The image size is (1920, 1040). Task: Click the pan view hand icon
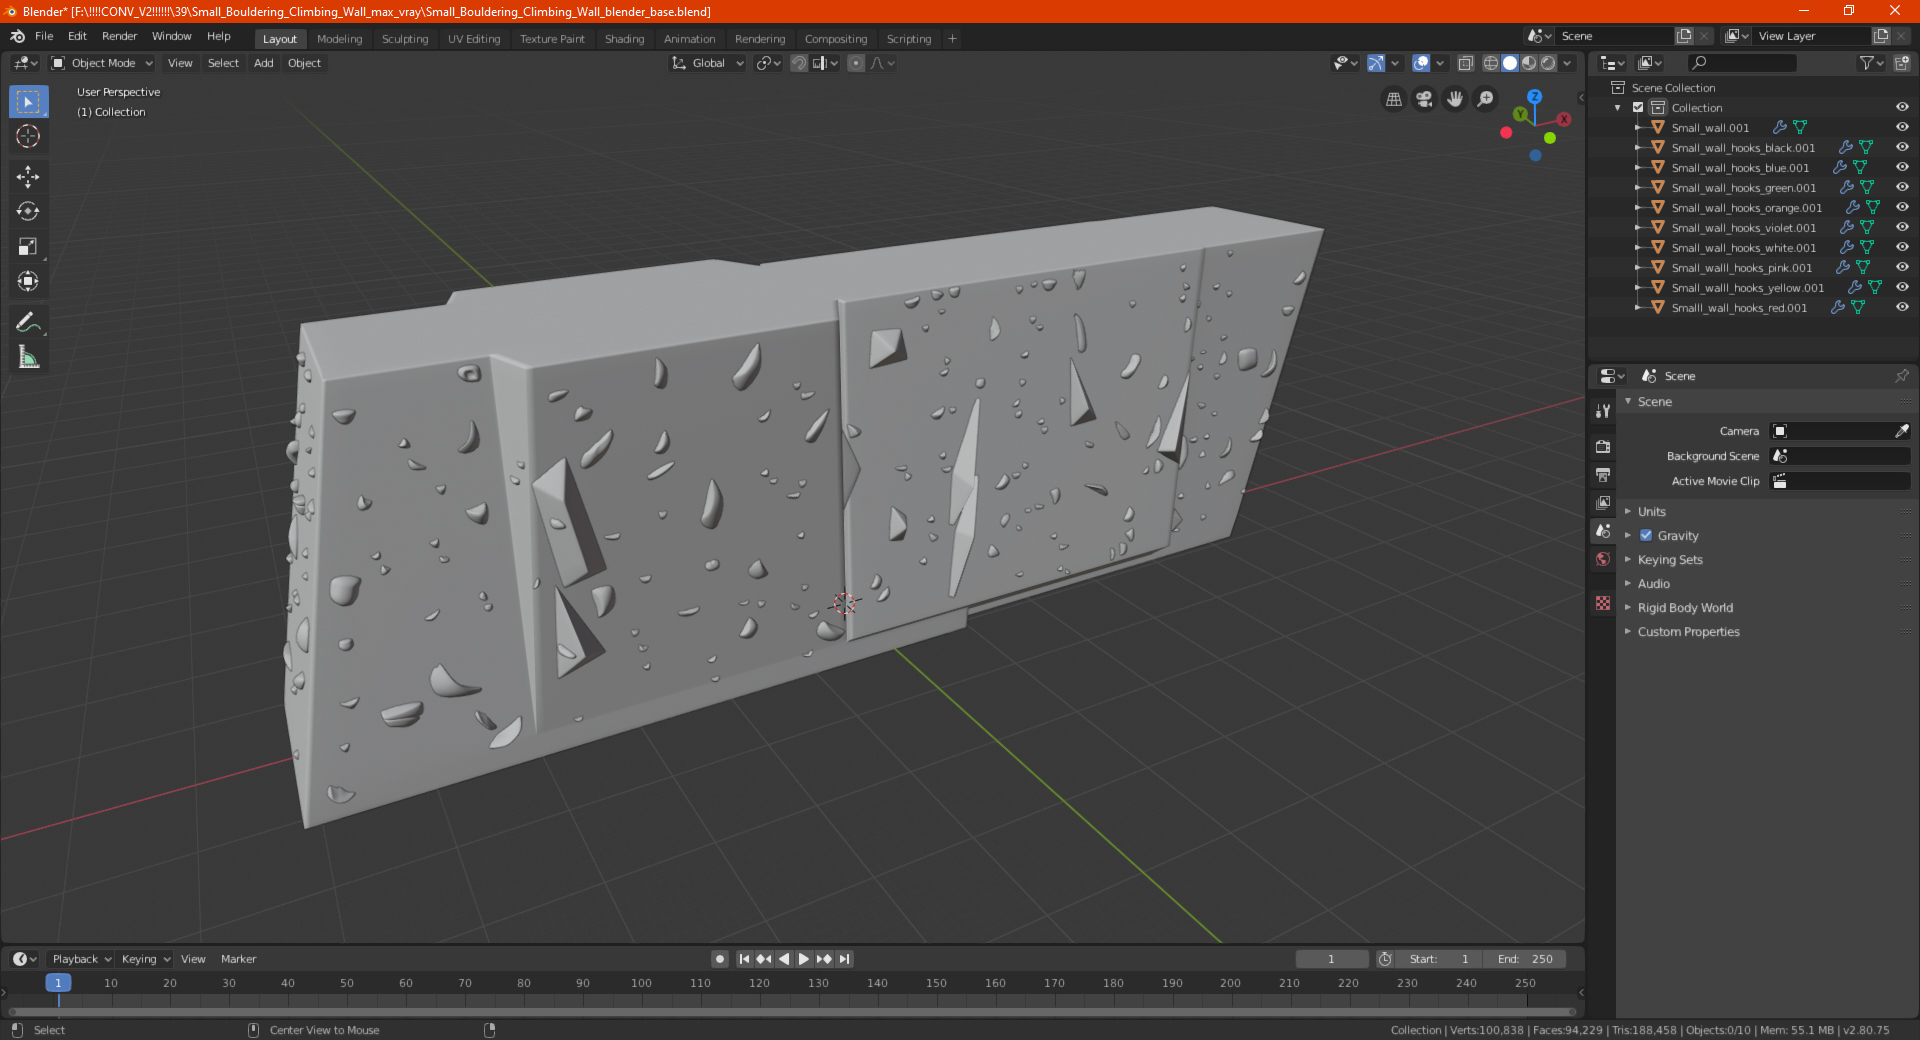pyautogui.click(x=1455, y=99)
